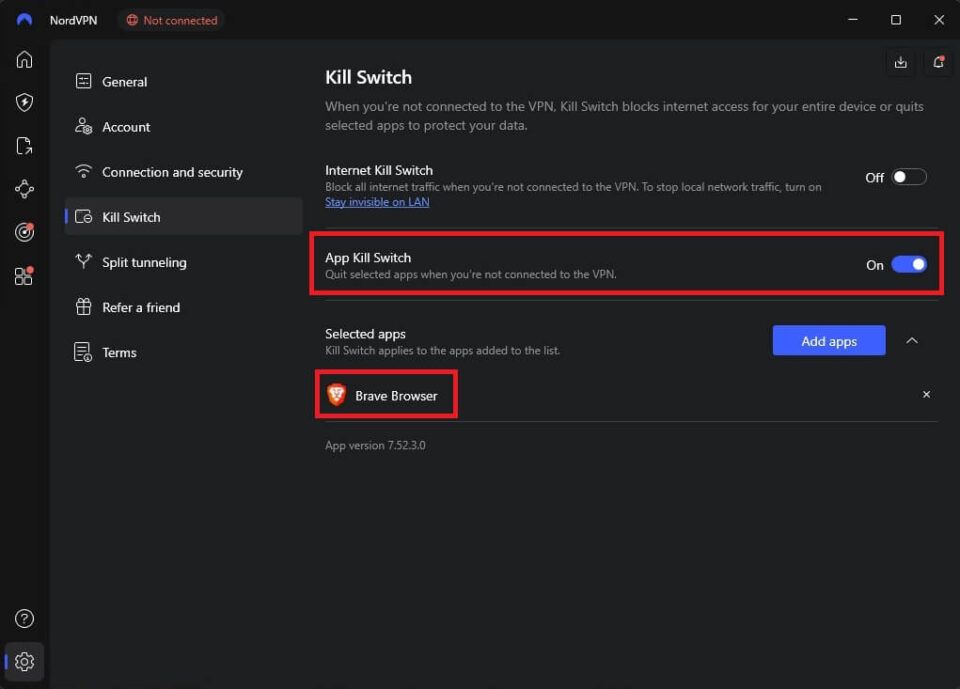Click the Account user icon
Image resolution: width=960 pixels, height=689 pixels.
(84, 126)
